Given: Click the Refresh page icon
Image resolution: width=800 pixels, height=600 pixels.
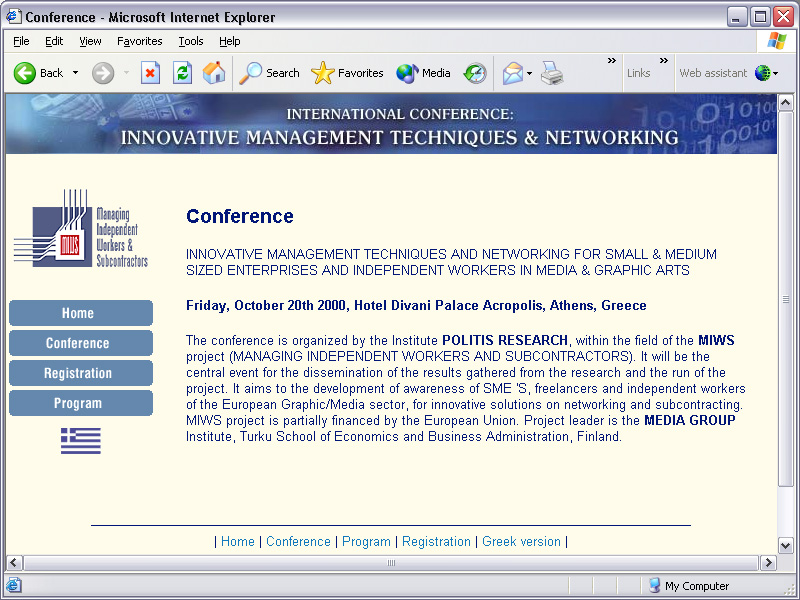Looking at the screenshot, I should [x=182, y=73].
